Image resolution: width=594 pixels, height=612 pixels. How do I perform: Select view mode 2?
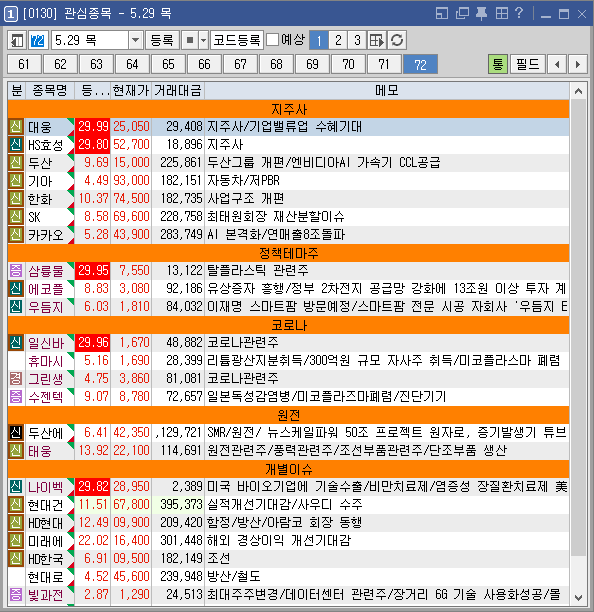pos(338,40)
